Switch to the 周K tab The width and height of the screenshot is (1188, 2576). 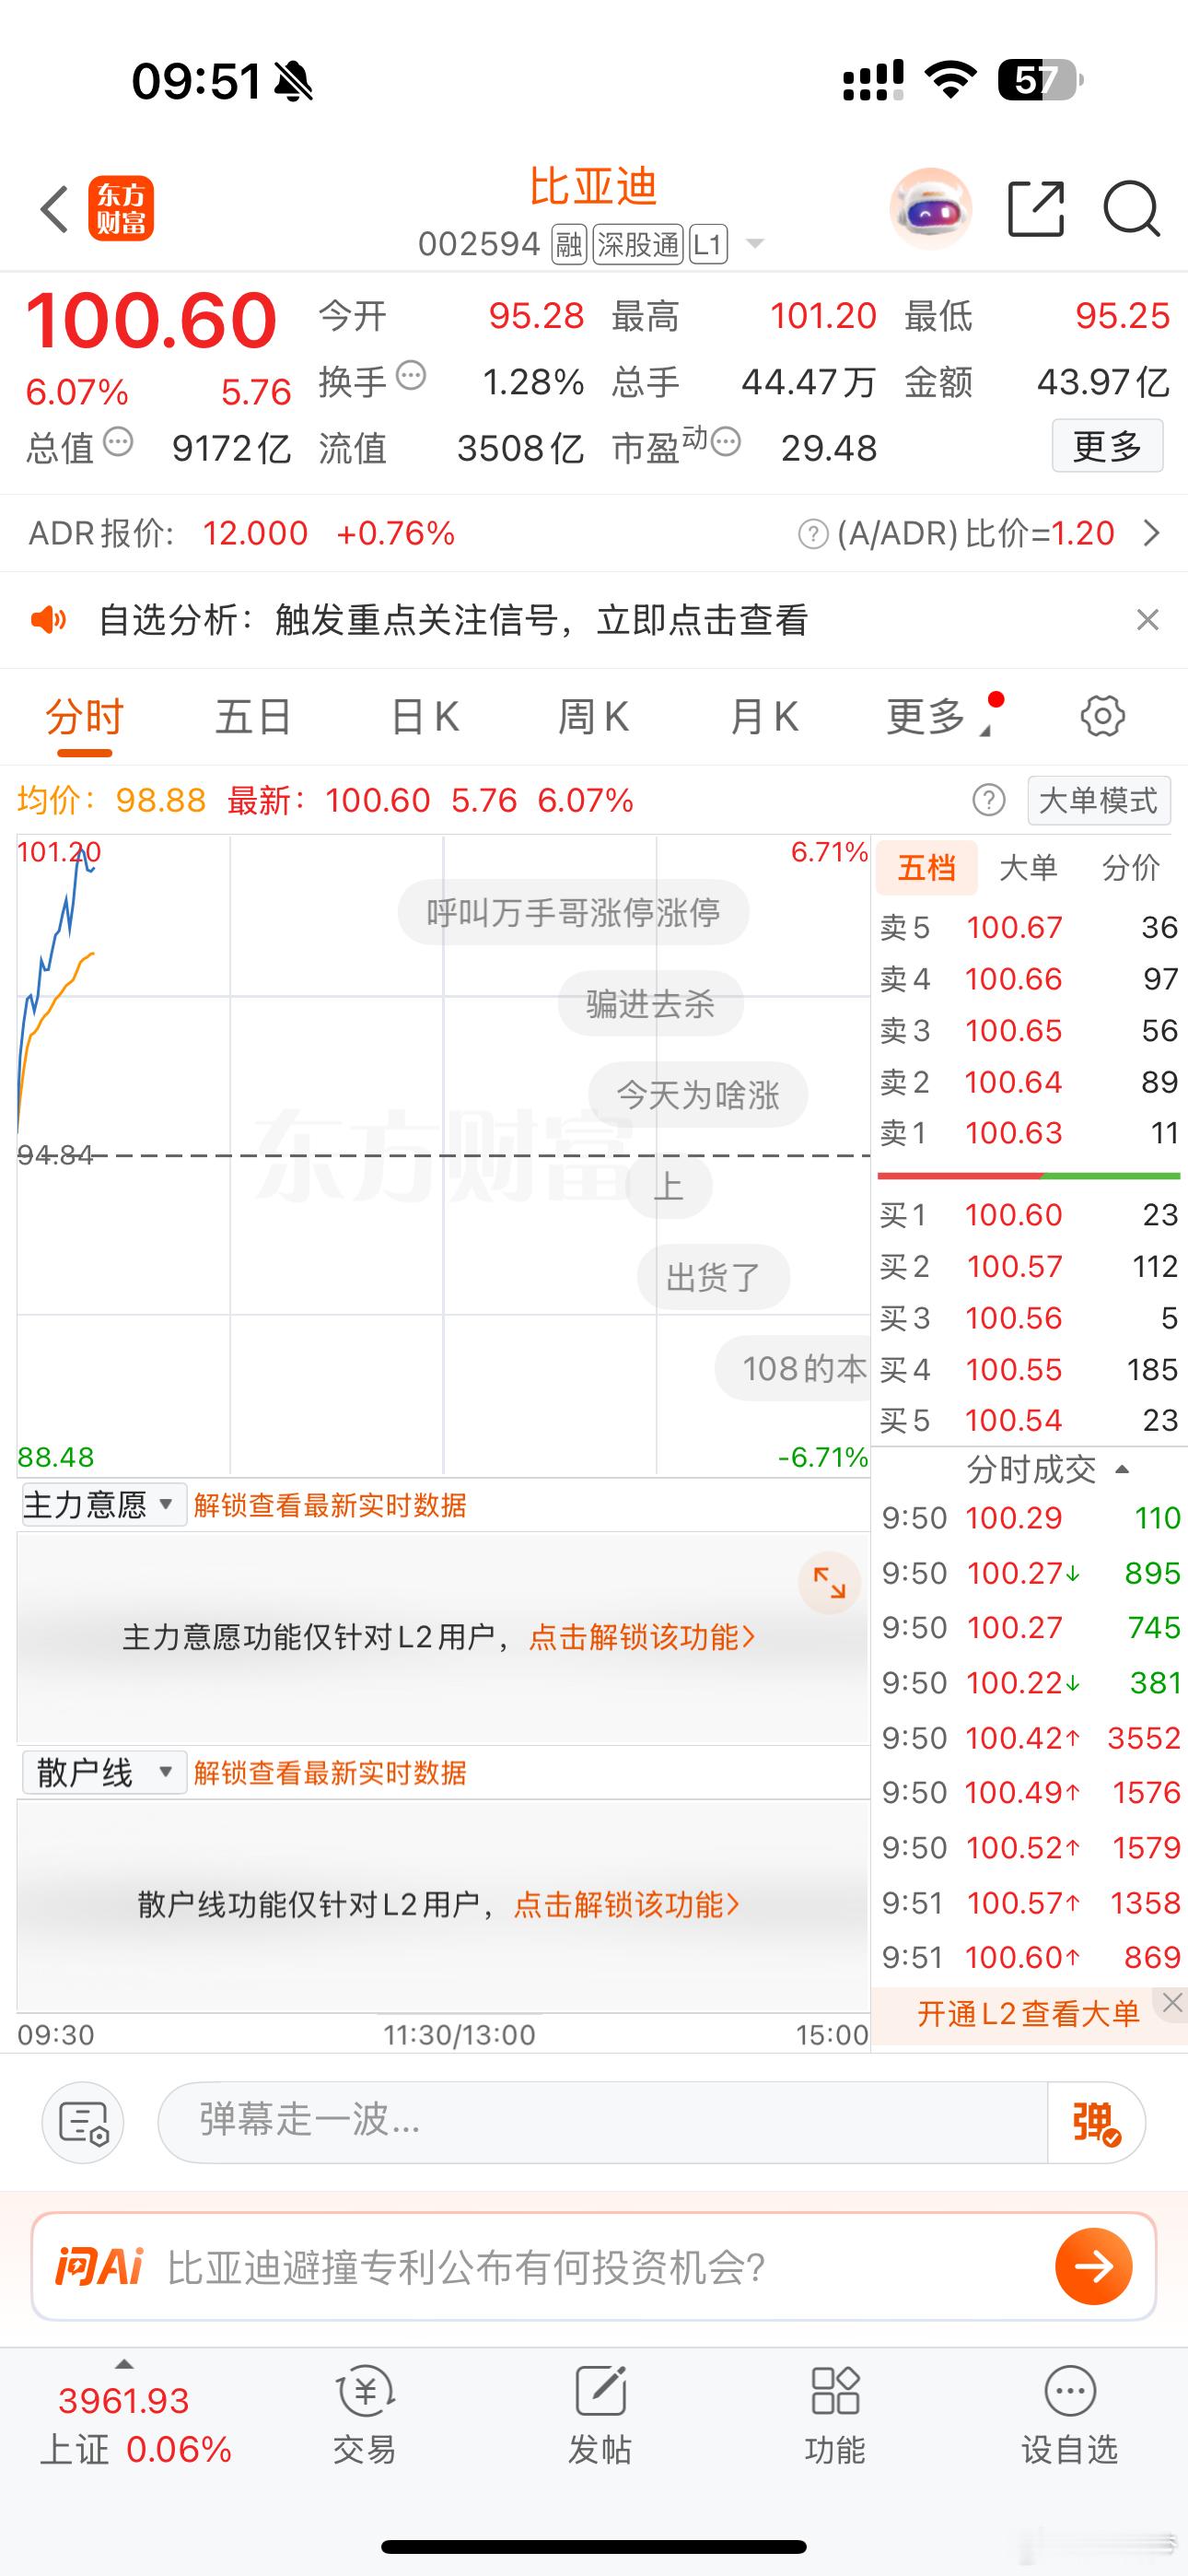point(593,717)
